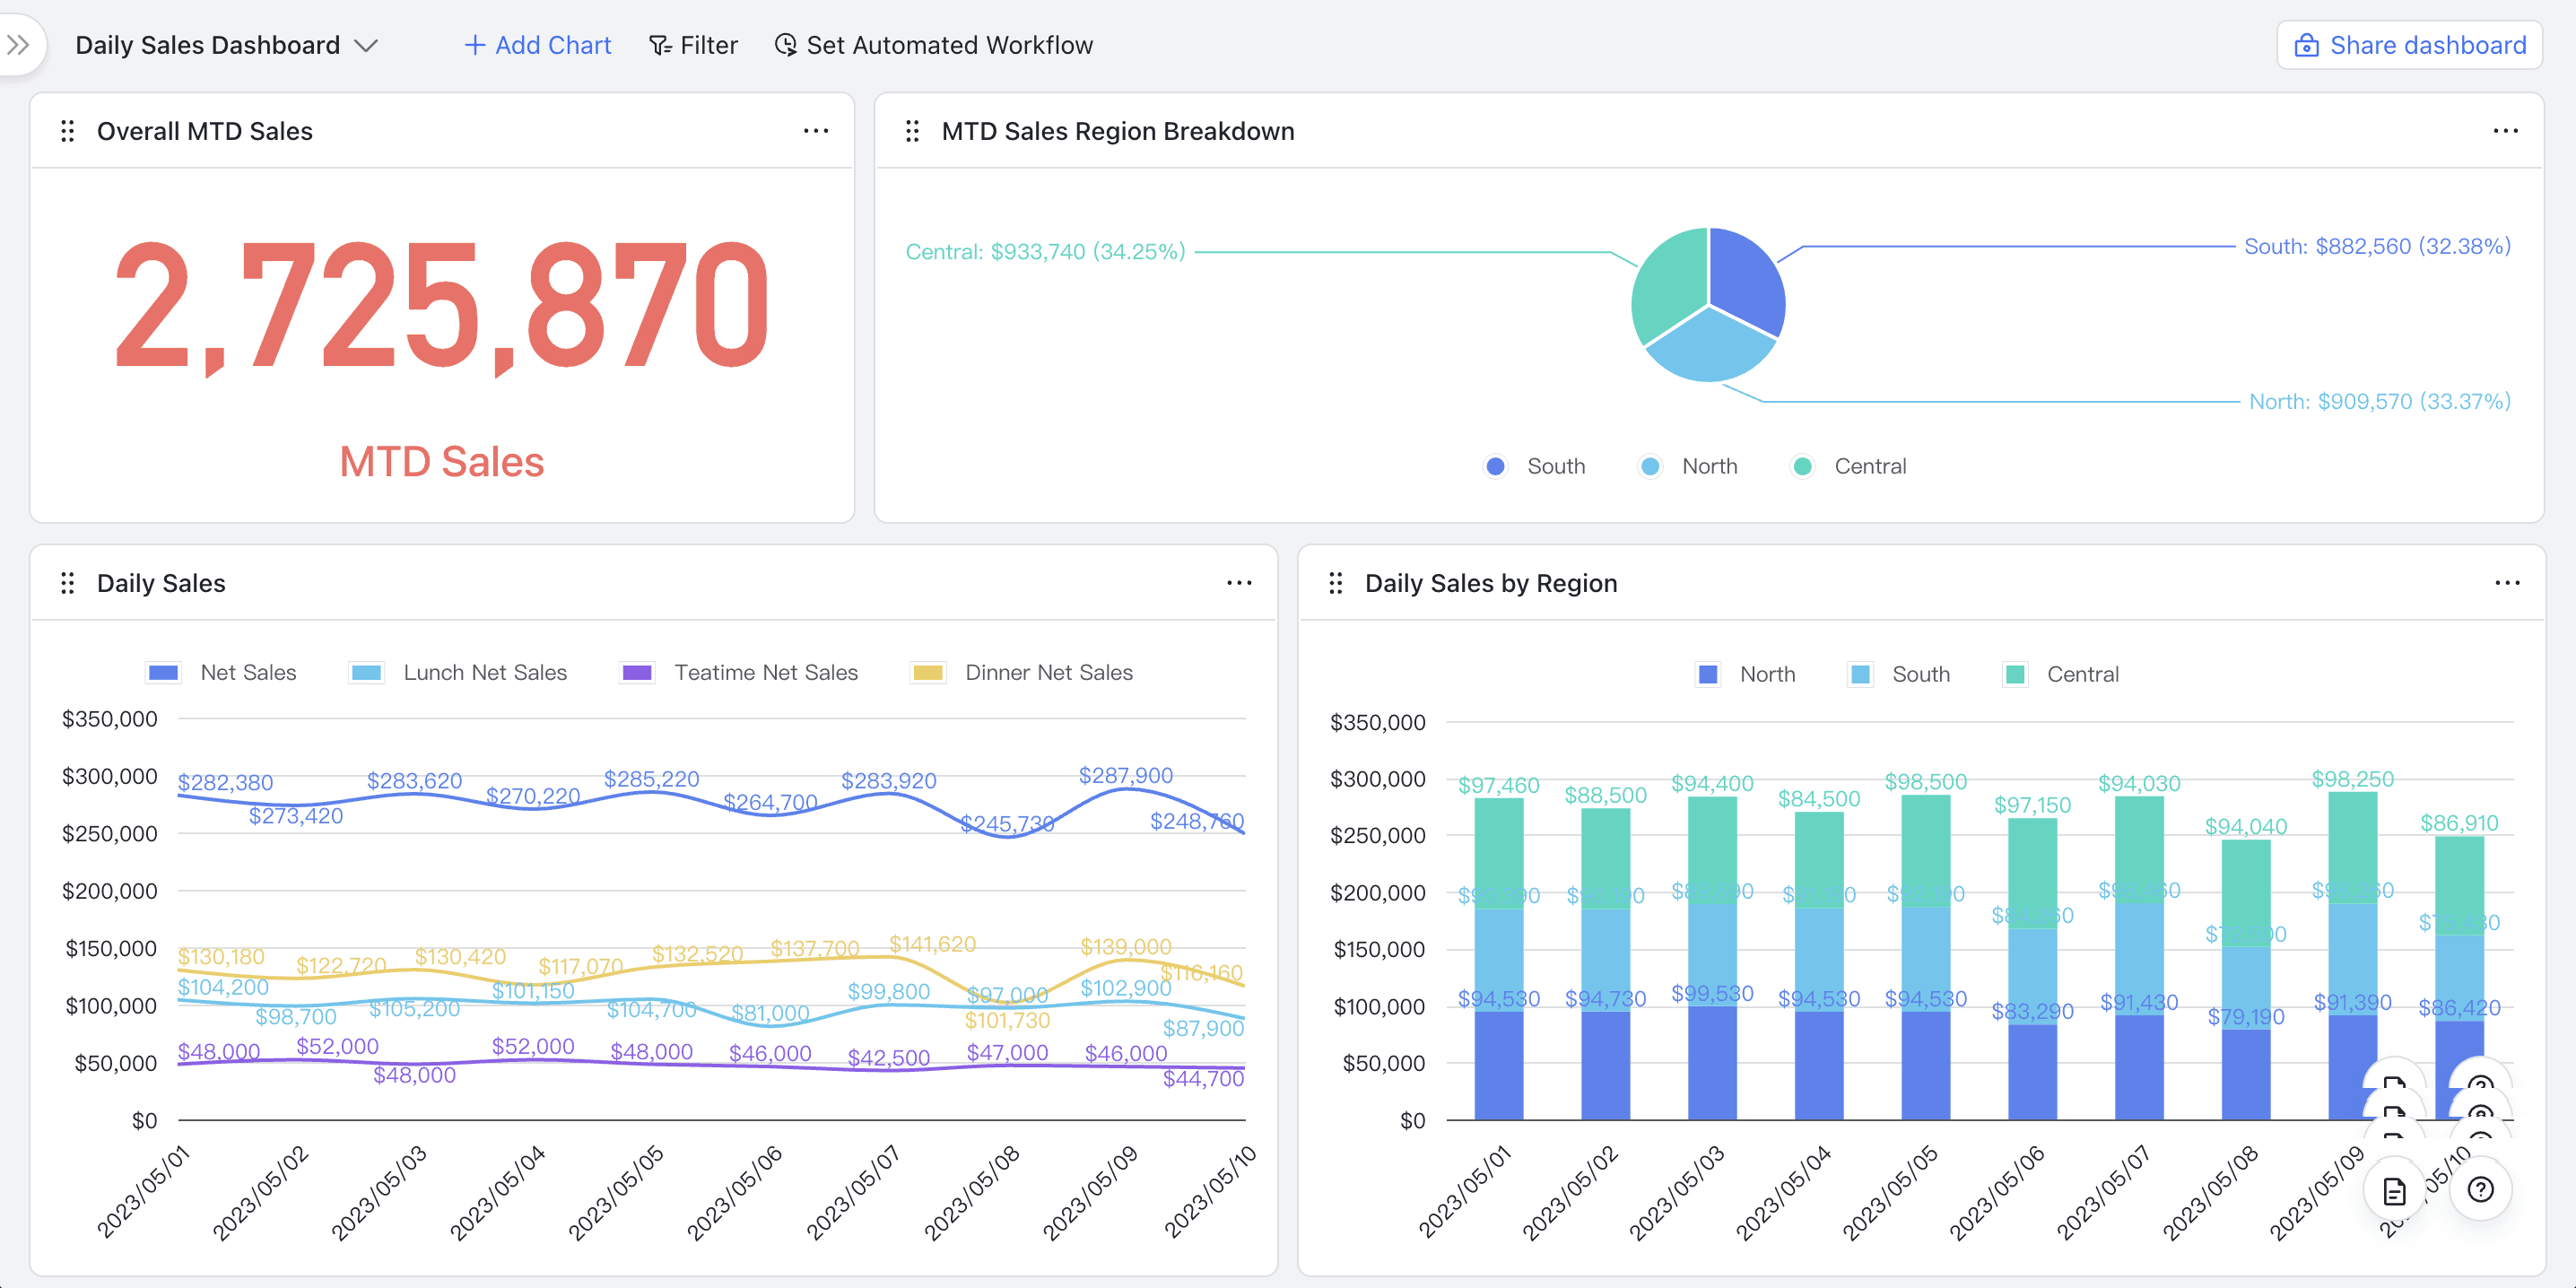
Task: Open Daily Sales by Region options menu
Action: click(x=2507, y=583)
